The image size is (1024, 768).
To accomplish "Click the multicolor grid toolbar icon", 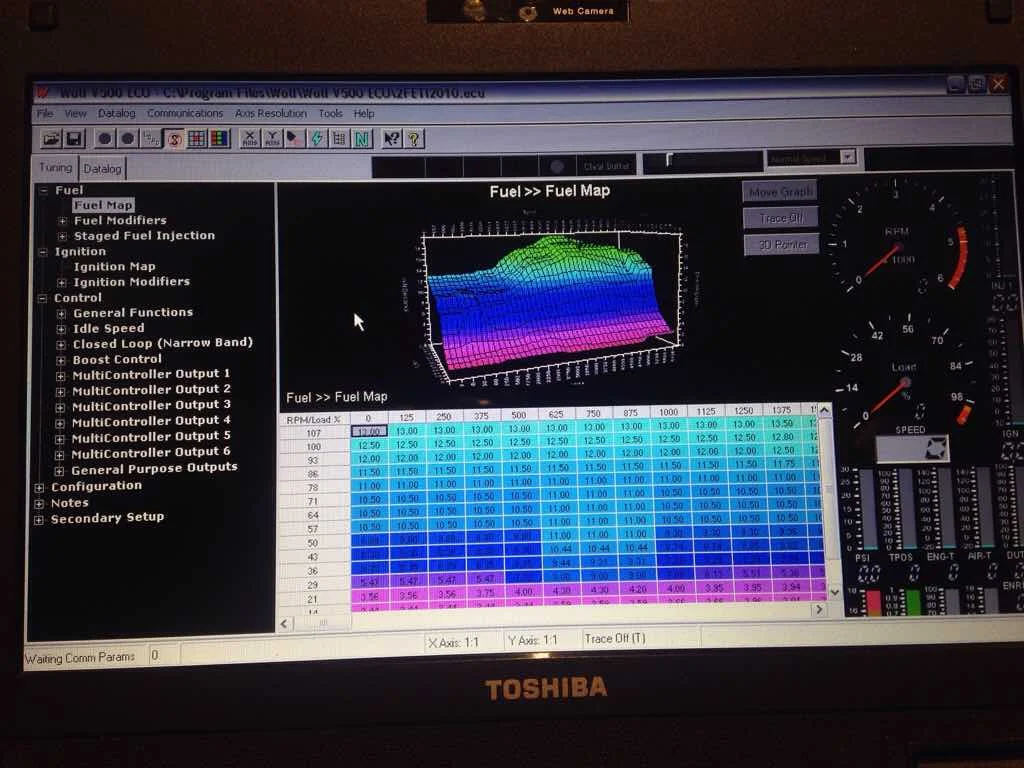I will (218, 139).
